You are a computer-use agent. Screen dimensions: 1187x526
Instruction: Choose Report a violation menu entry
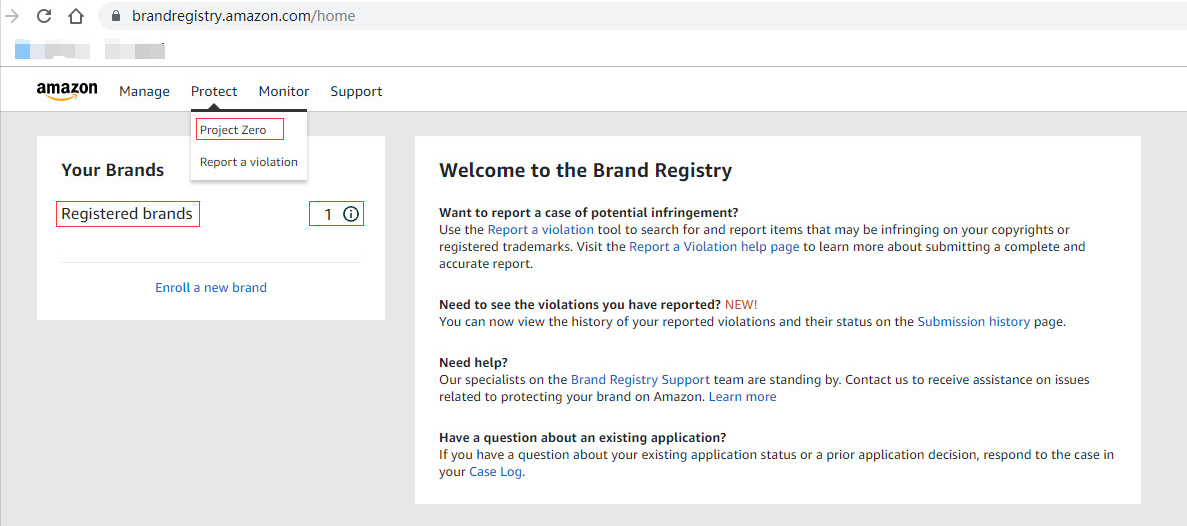tap(248, 162)
